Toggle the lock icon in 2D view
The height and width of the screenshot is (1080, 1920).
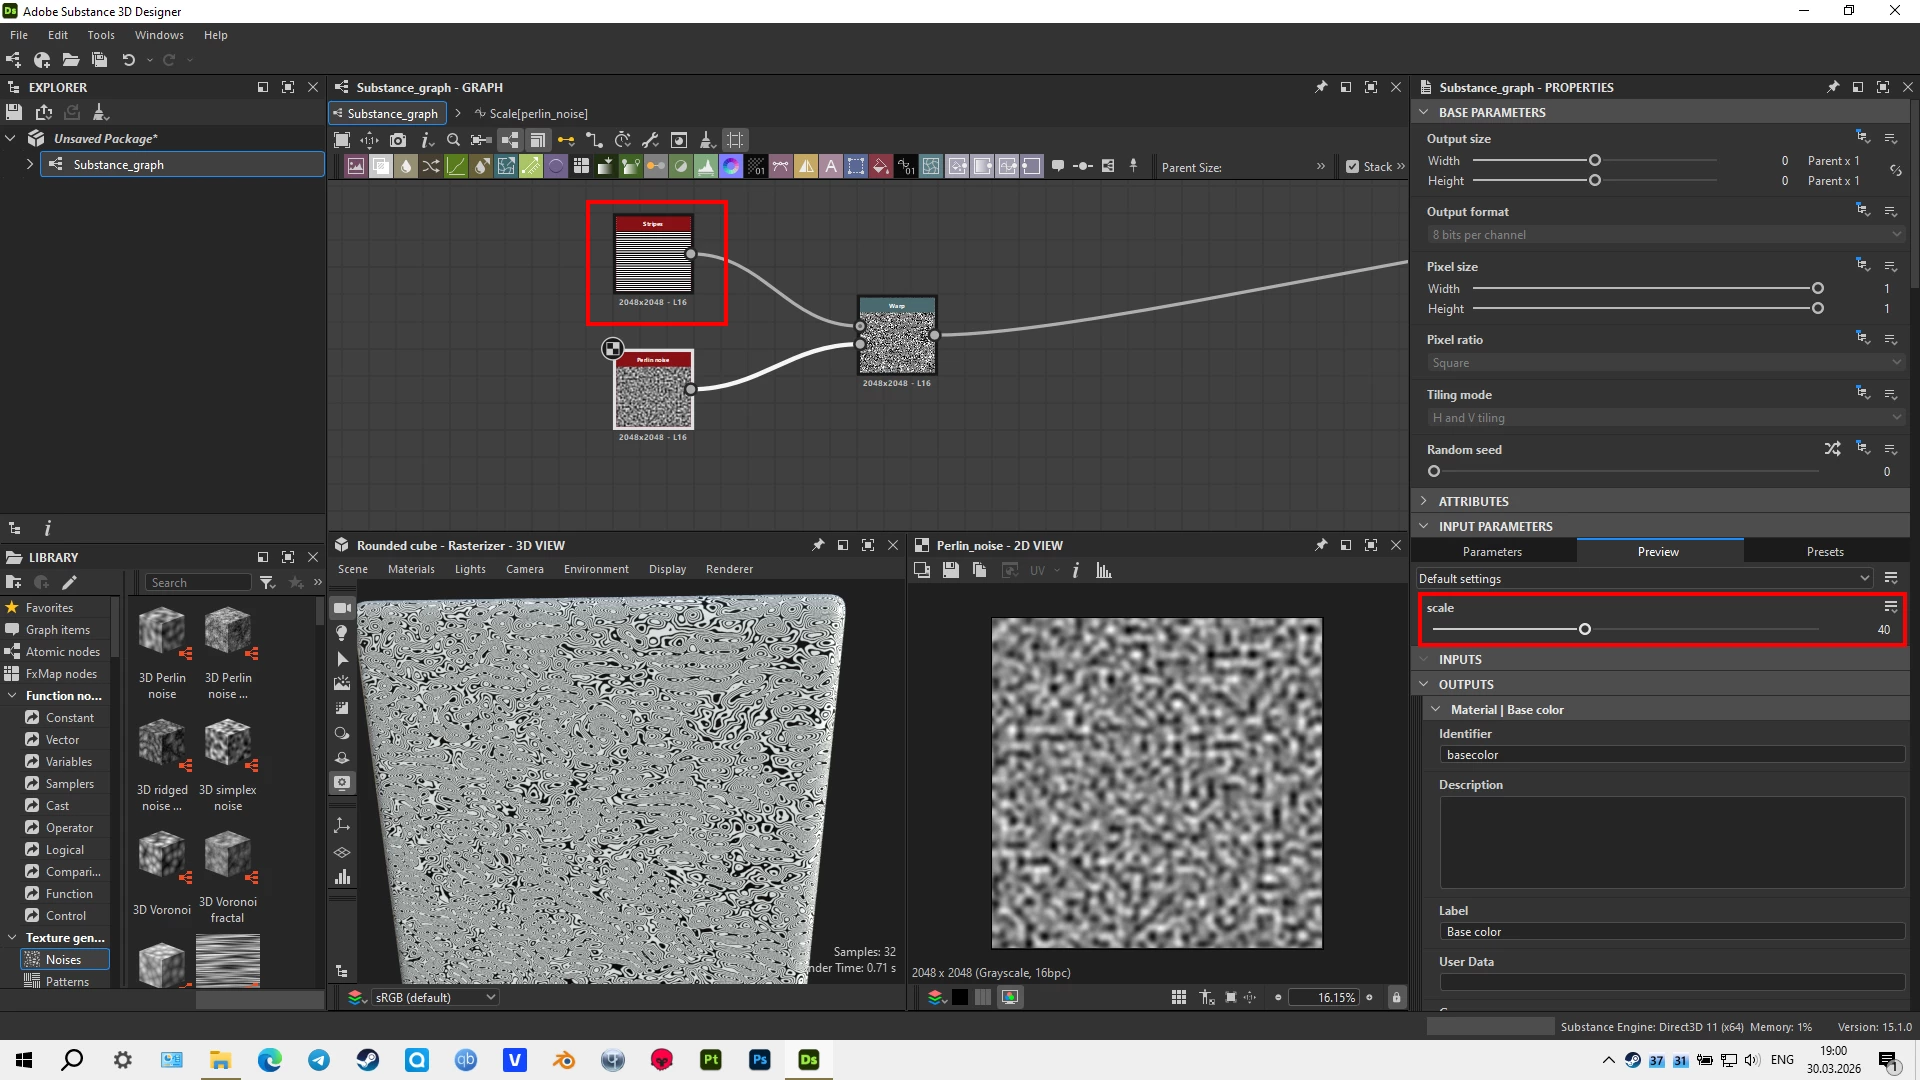tap(1396, 997)
